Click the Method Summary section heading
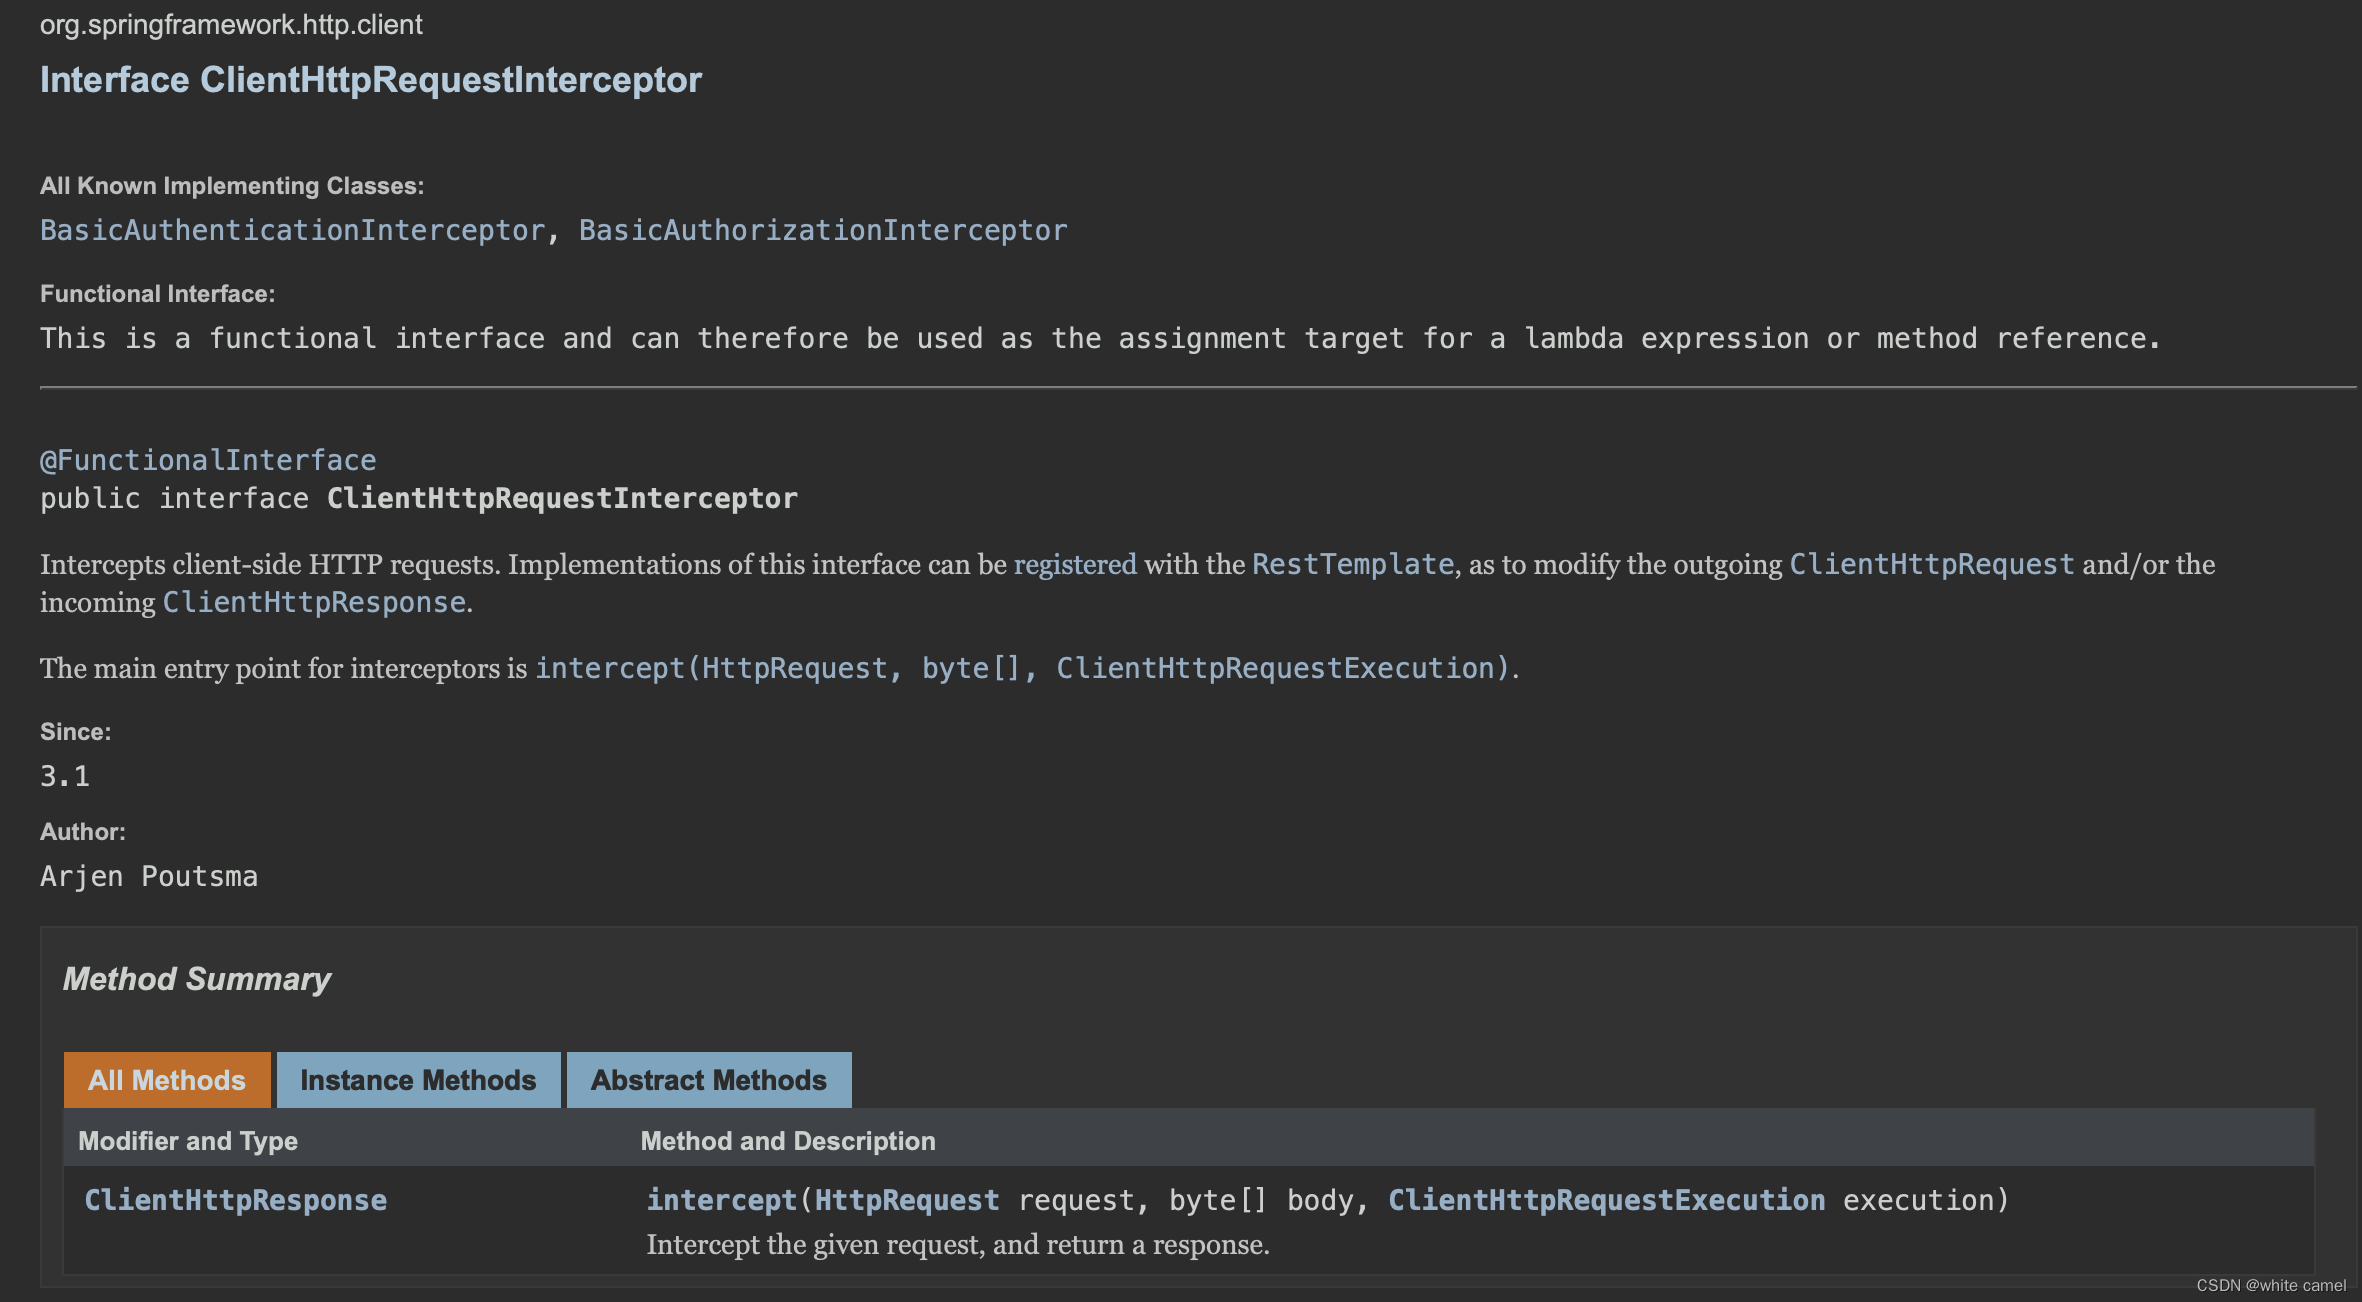 (x=197, y=979)
